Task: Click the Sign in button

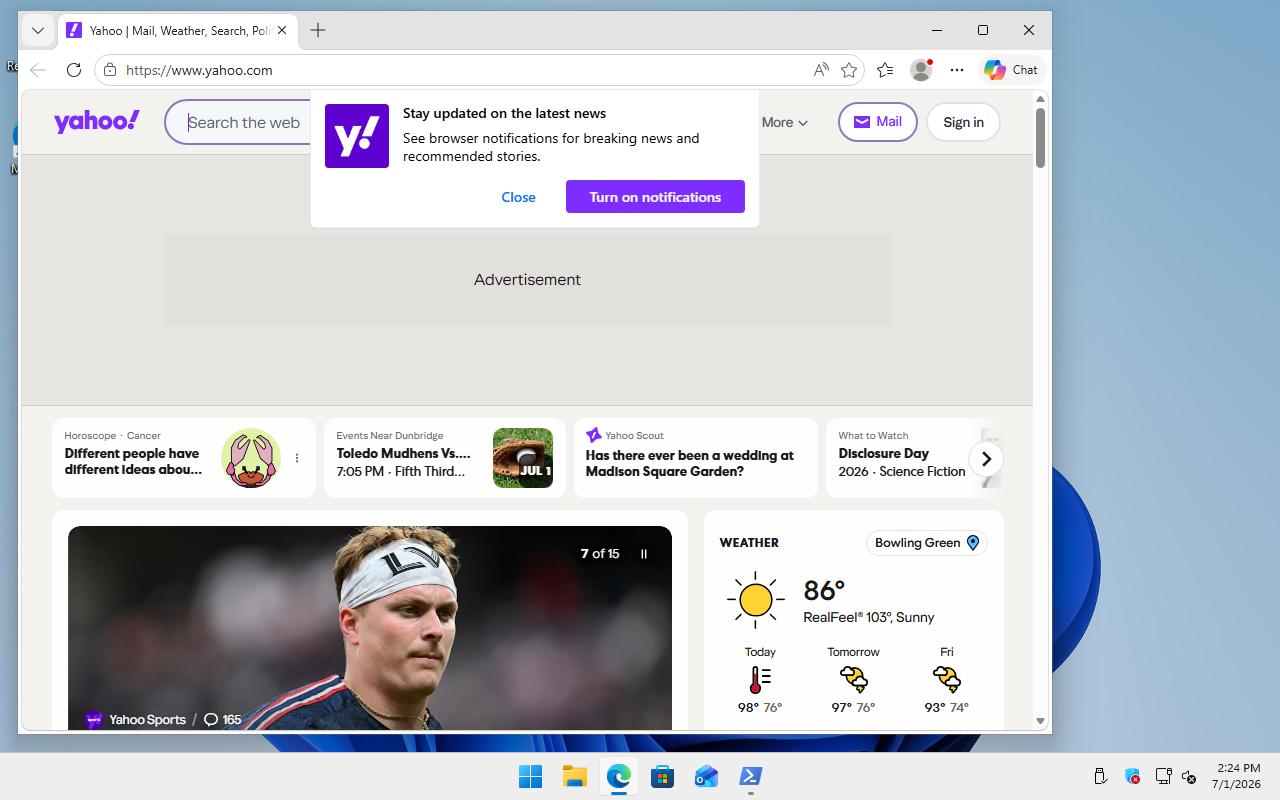Action: 963,122
